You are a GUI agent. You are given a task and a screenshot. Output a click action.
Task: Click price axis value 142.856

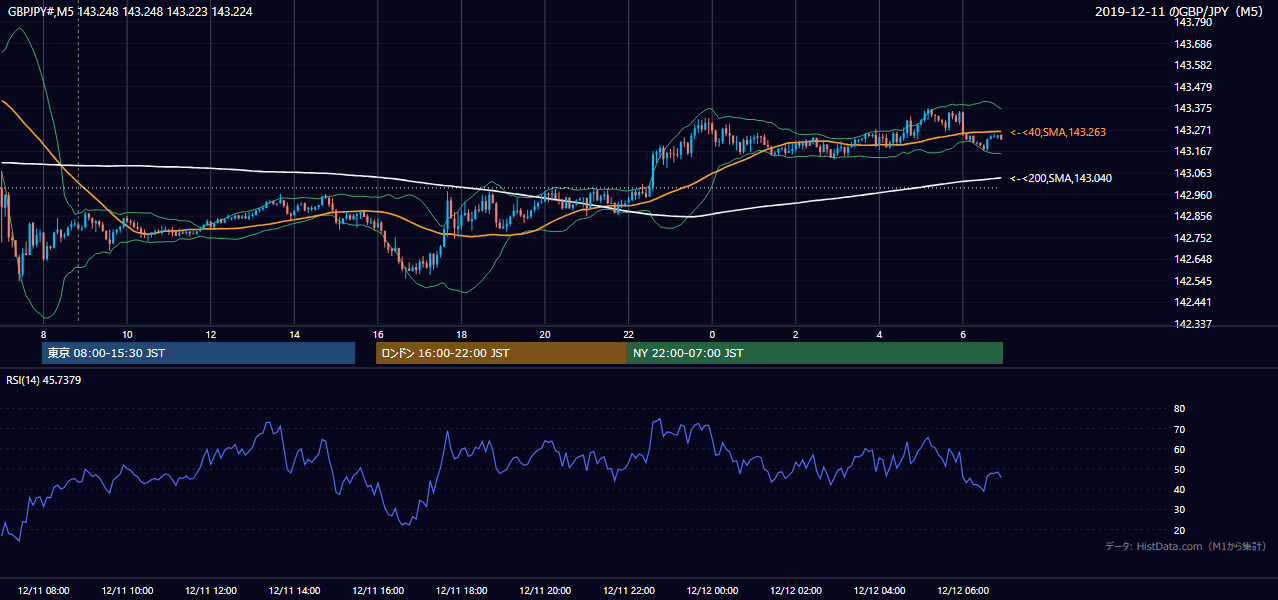(x=1192, y=216)
